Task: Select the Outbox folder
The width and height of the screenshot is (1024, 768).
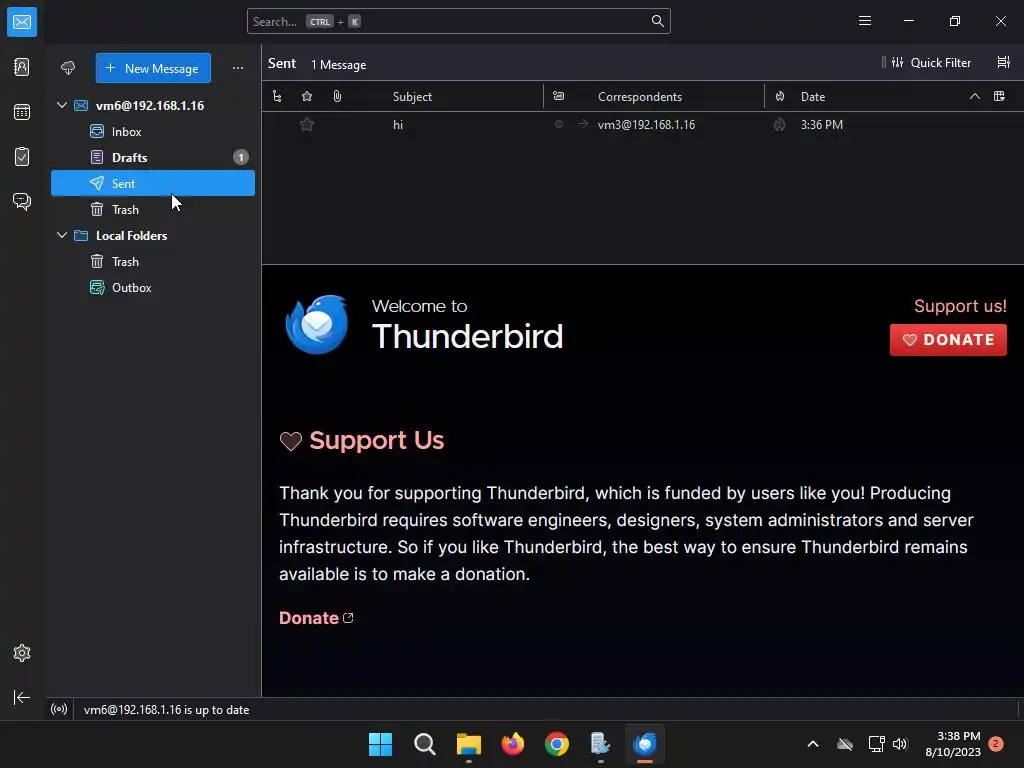Action: click(153, 287)
